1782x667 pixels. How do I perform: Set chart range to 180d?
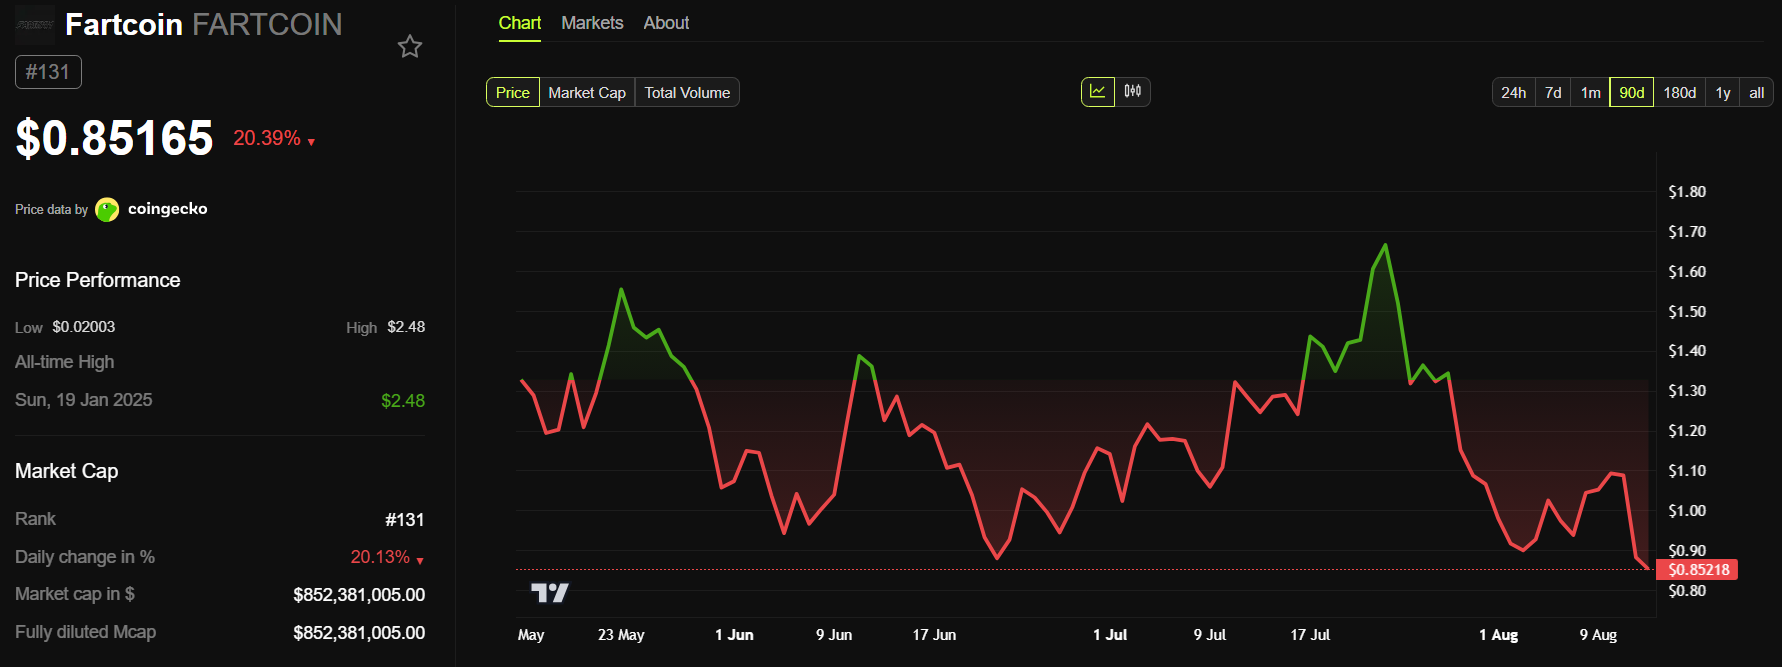click(1679, 93)
